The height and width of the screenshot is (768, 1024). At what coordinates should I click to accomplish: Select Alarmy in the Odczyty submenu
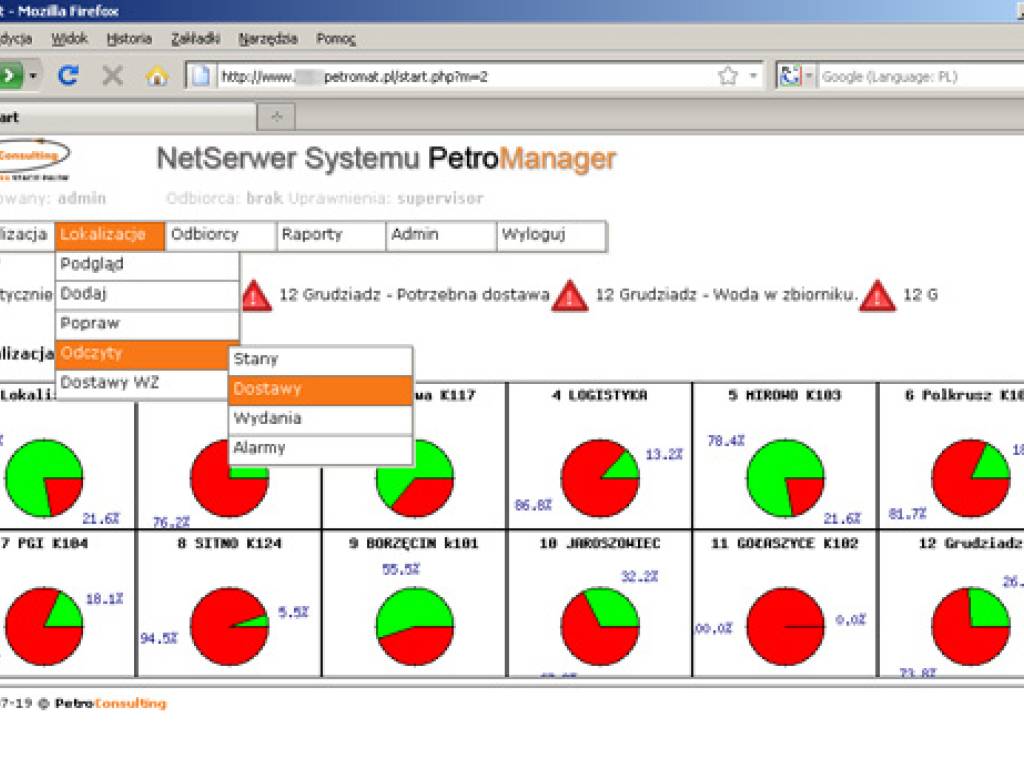(321, 449)
